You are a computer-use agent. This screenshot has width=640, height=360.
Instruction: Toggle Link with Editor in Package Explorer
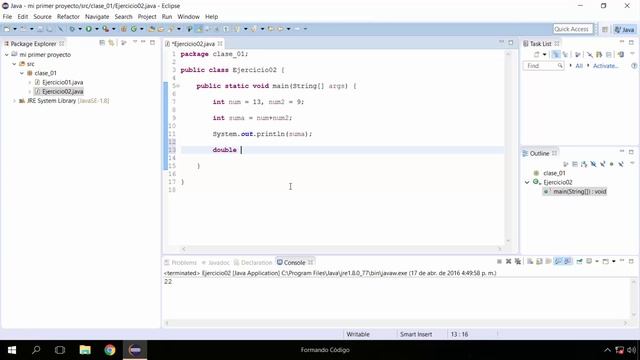111,42
